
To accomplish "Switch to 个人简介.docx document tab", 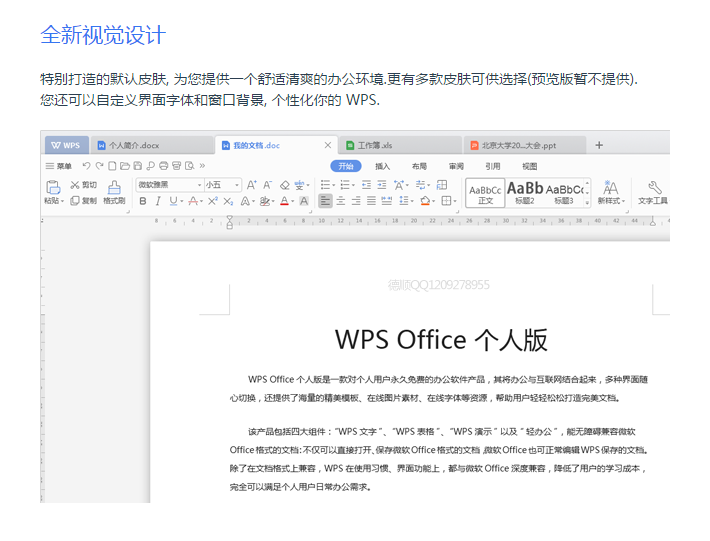I will click(x=153, y=145).
